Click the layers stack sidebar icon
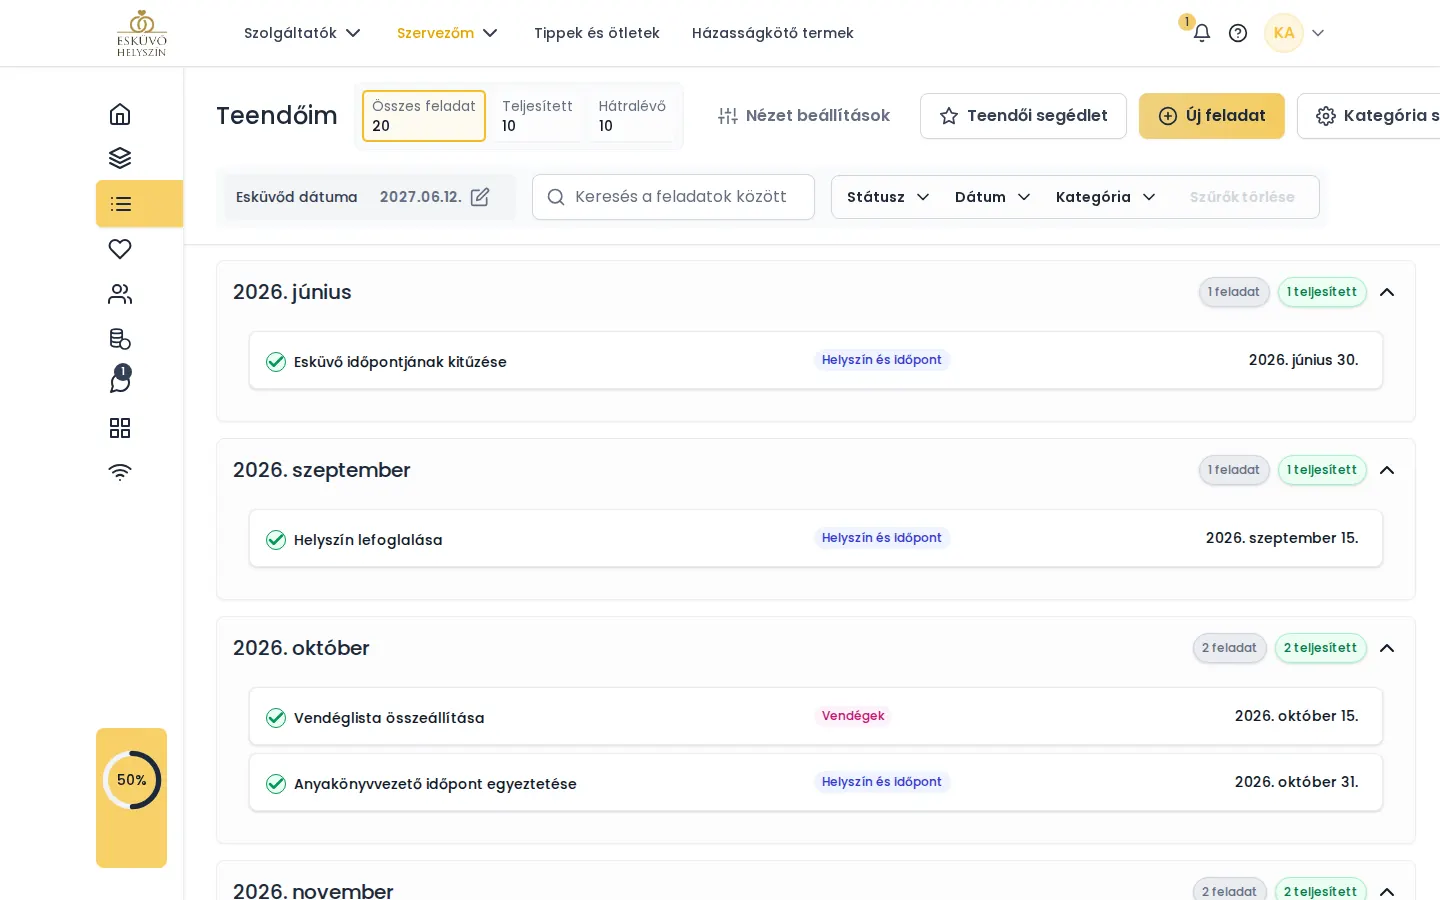 coord(120,158)
